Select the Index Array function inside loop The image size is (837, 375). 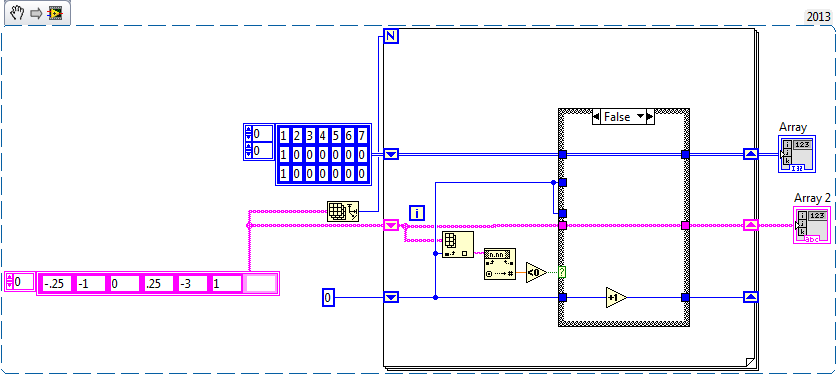point(457,244)
